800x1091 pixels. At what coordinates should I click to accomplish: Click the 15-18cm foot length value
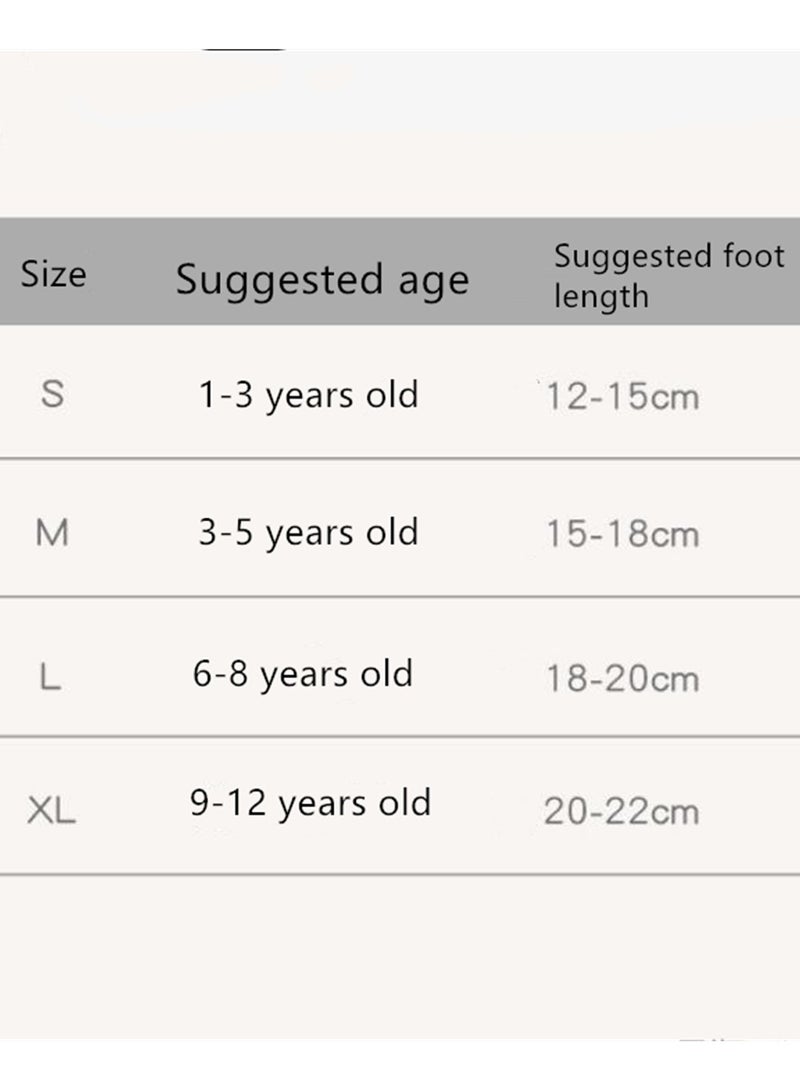pyautogui.click(x=623, y=534)
